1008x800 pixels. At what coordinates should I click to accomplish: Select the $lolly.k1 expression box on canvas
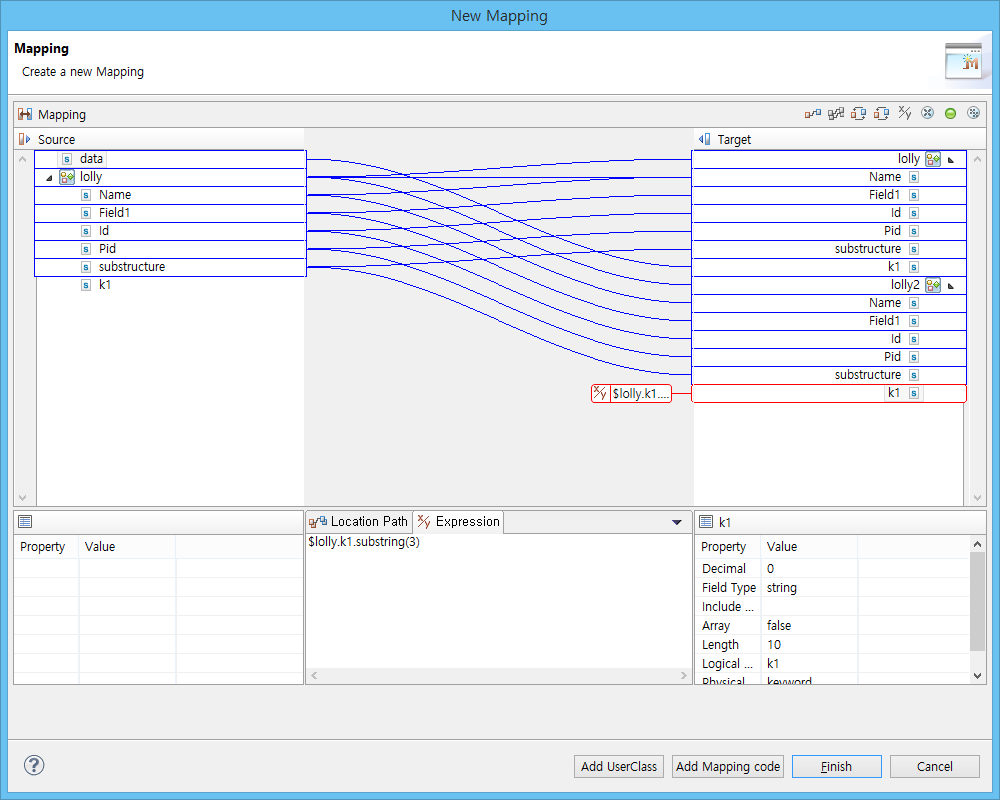click(630, 393)
